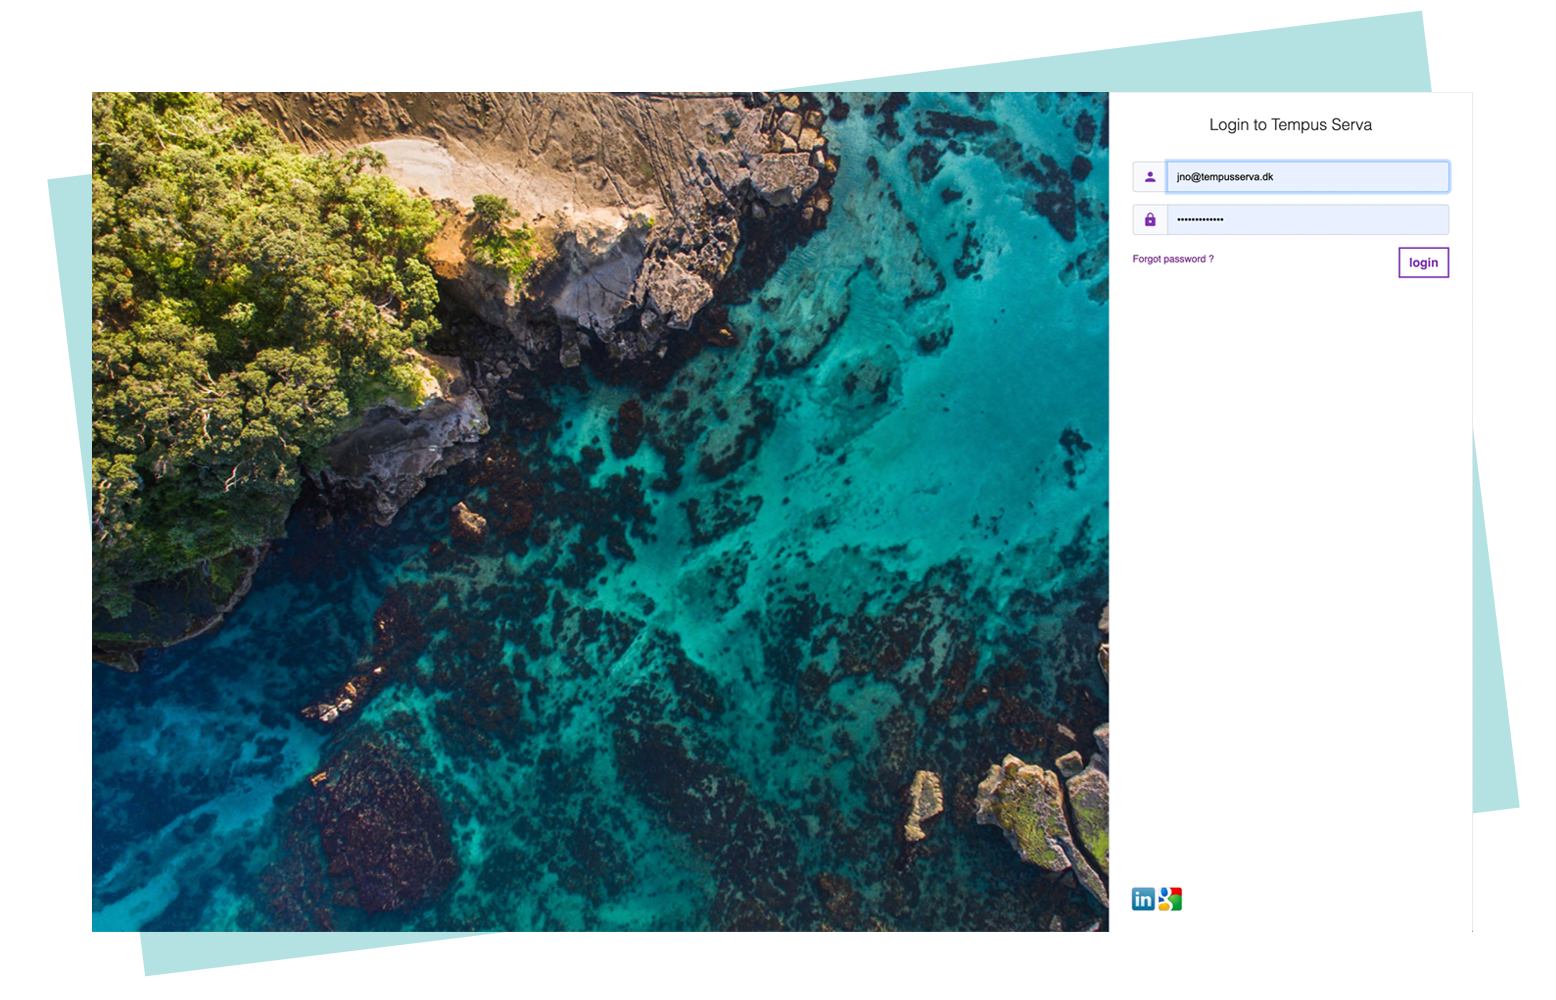Click the login button
The height and width of the screenshot is (1000, 1556).
(x=1423, y=263)
